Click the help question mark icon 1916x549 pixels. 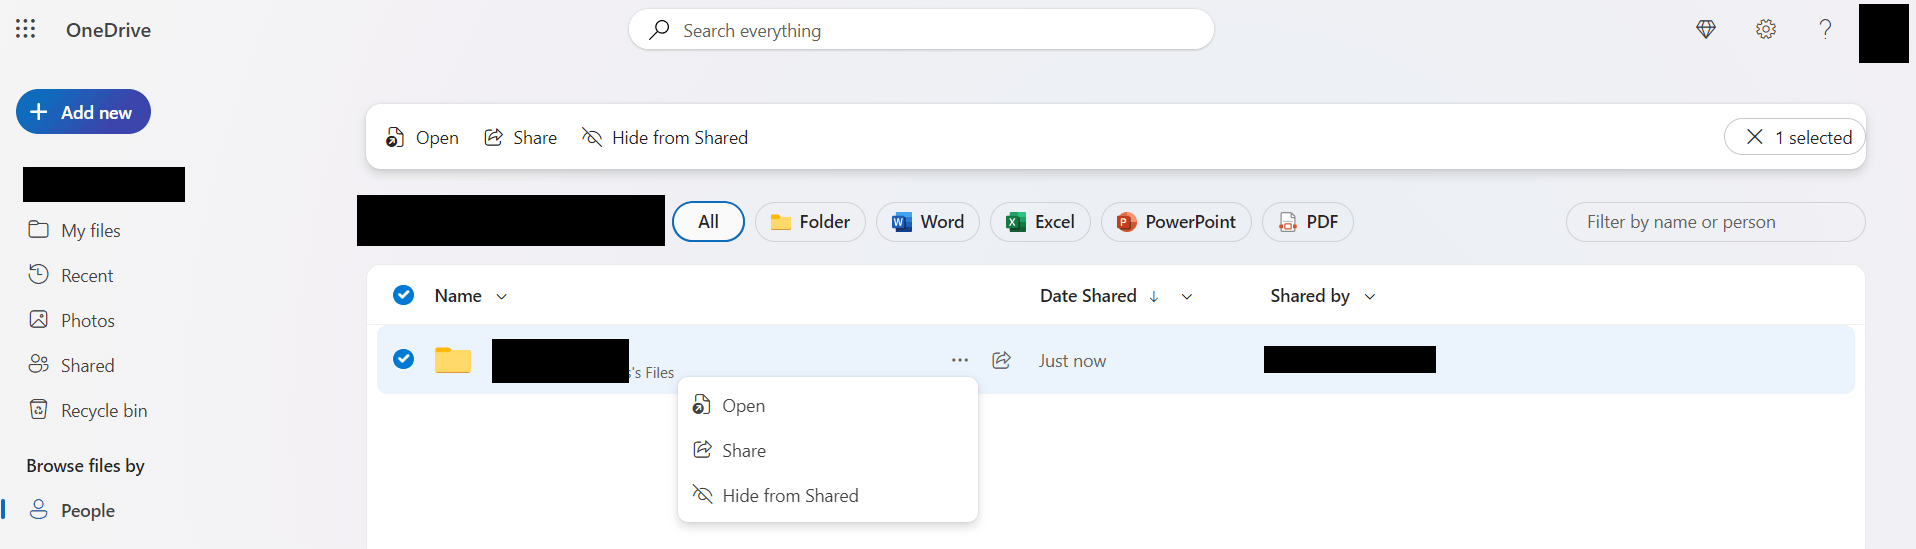[1825, 30]
